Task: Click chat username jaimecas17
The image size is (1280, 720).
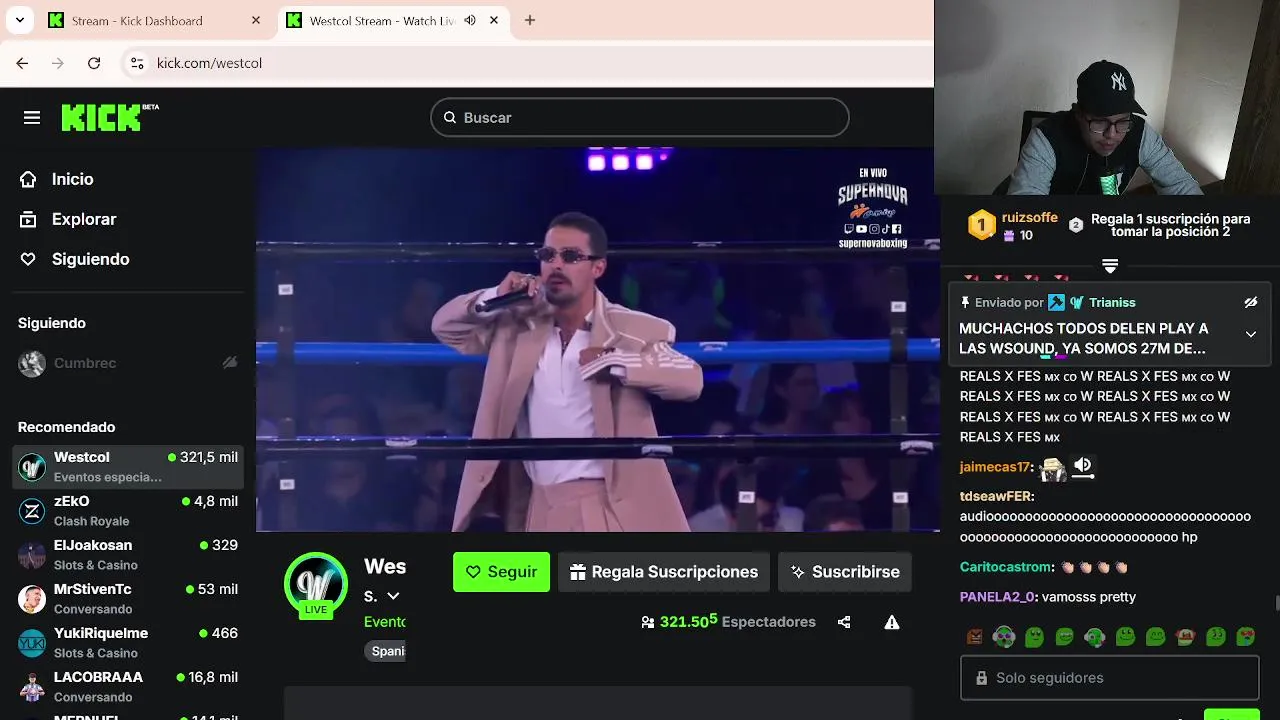Action: coord(995,467)
